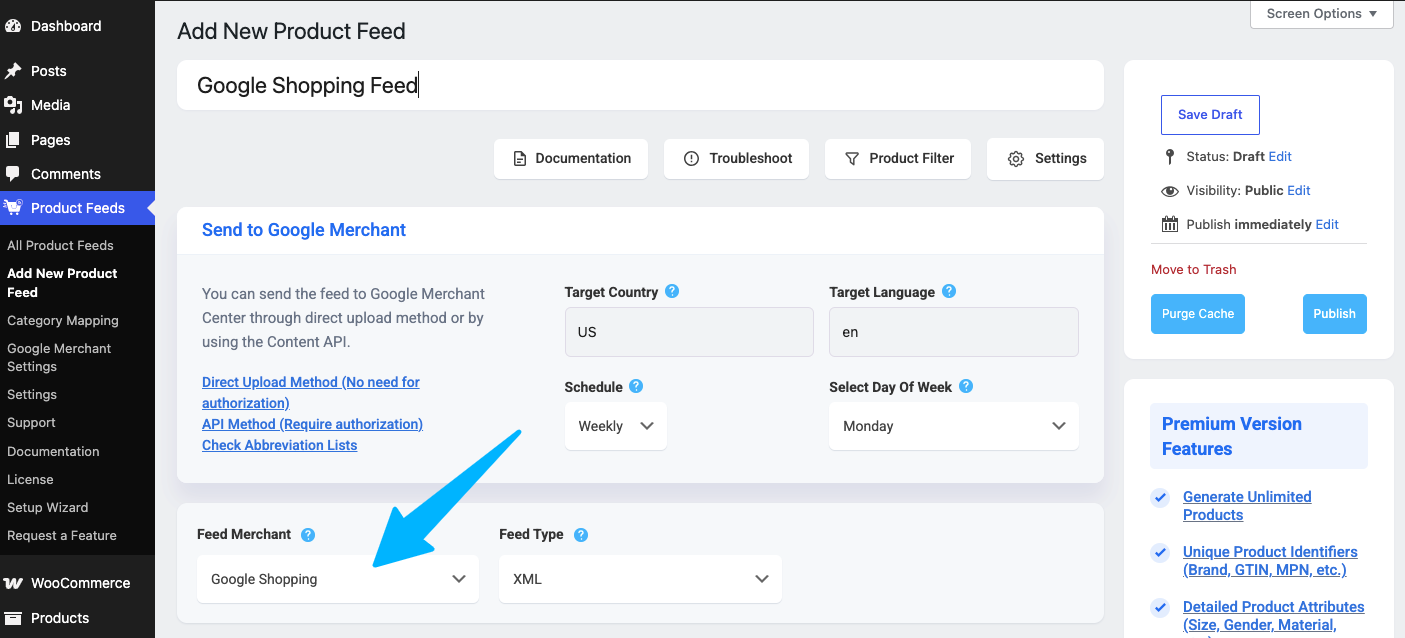The height and width of the screenshot is (638, 1405).
Task: Expand the Screen Options panel
Action: [1322, 14]
